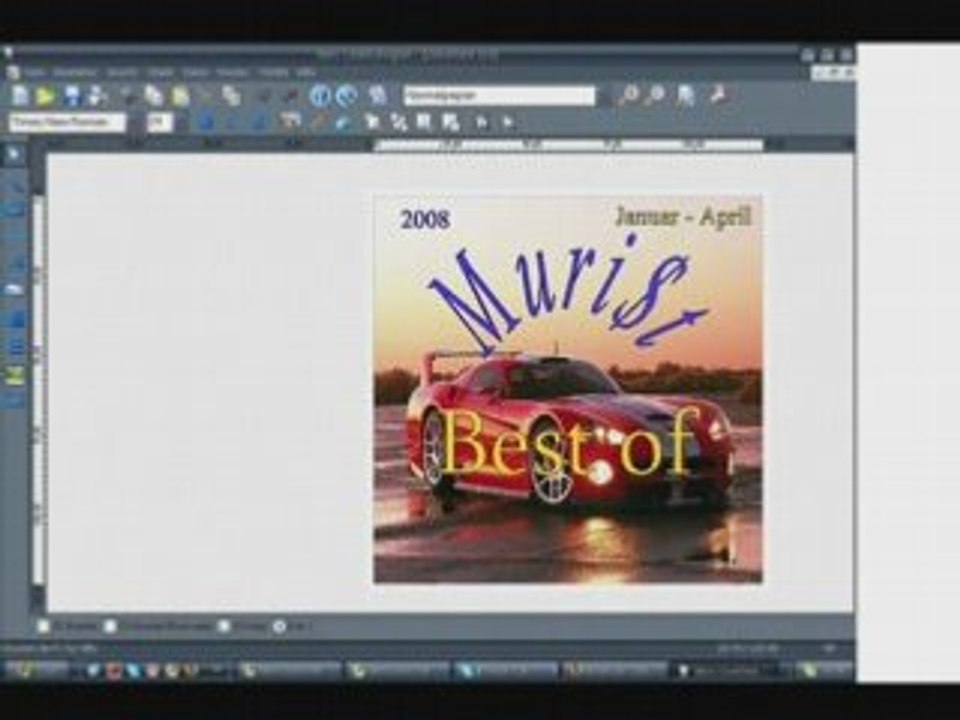Image resolution: width=960 pixels, height=720 pixels.
Task: Click the zoom in magnifier icon
Action: 628,95
